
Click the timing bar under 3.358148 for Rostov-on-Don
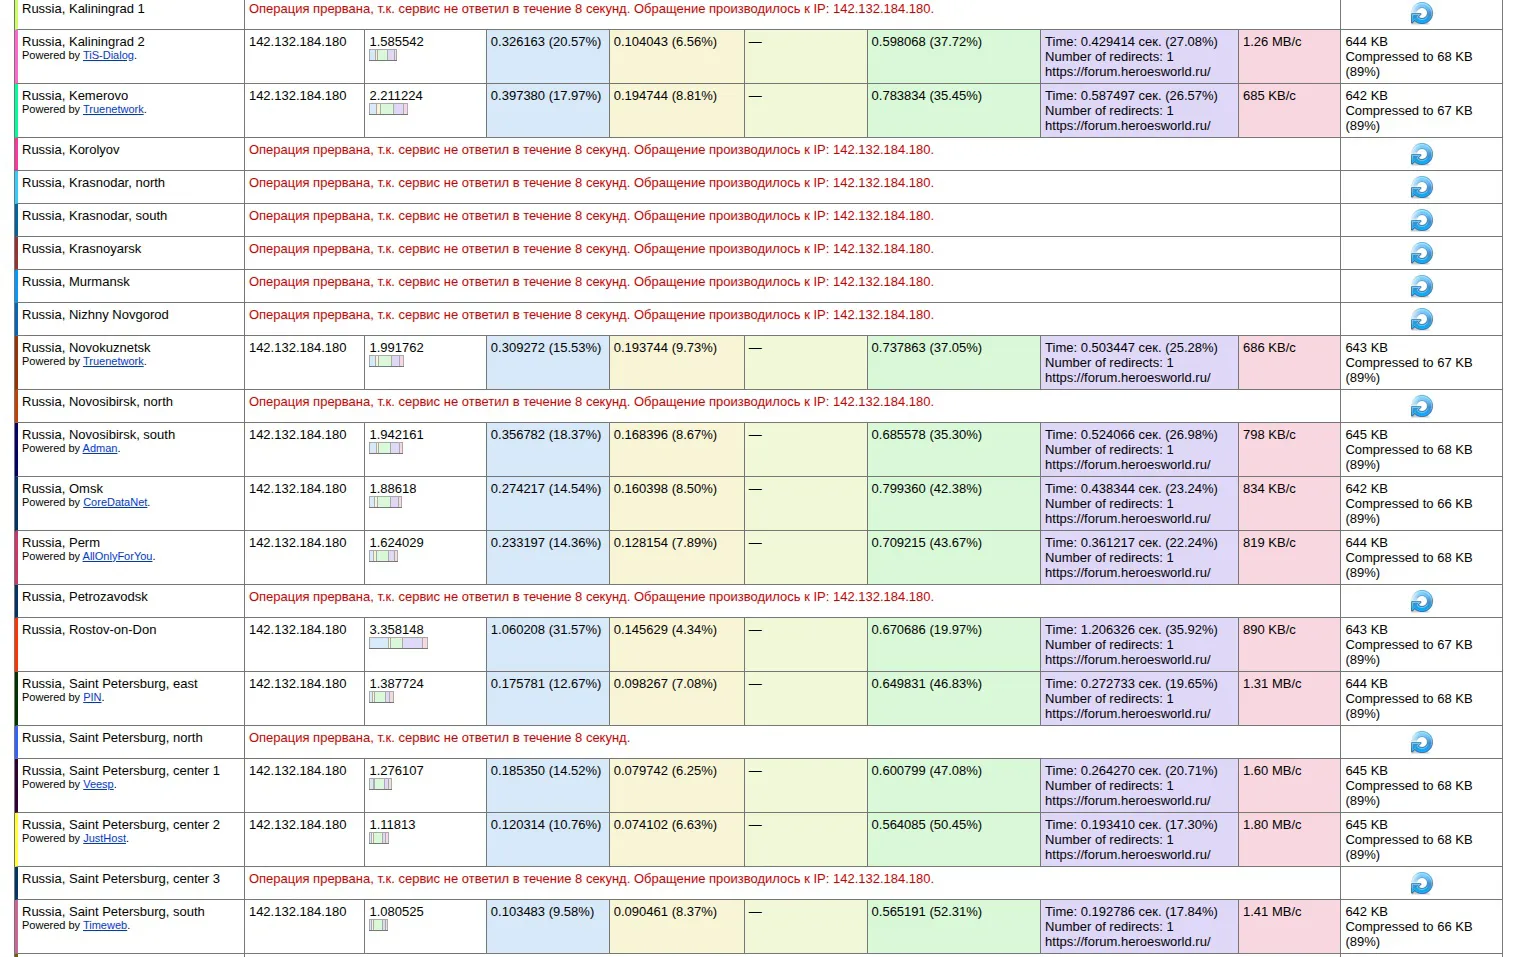(398, 643)
